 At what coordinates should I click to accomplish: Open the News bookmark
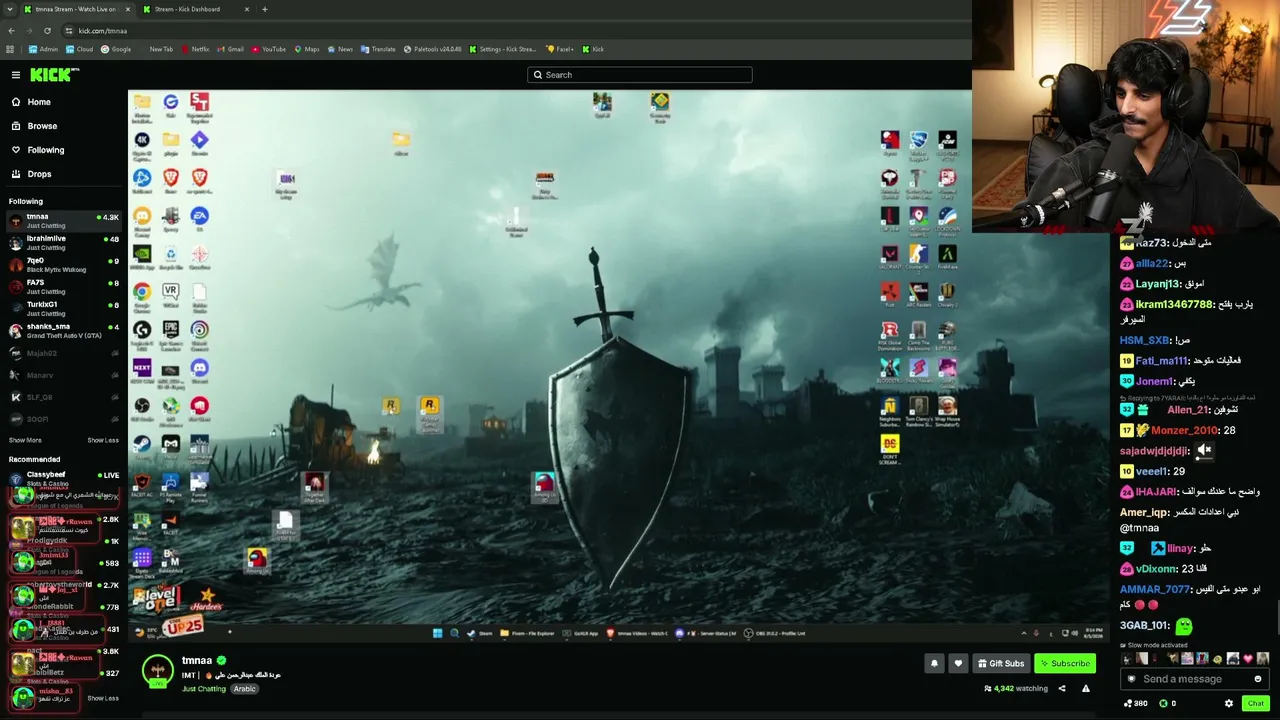pyautogui.click(x=341, y=49)
